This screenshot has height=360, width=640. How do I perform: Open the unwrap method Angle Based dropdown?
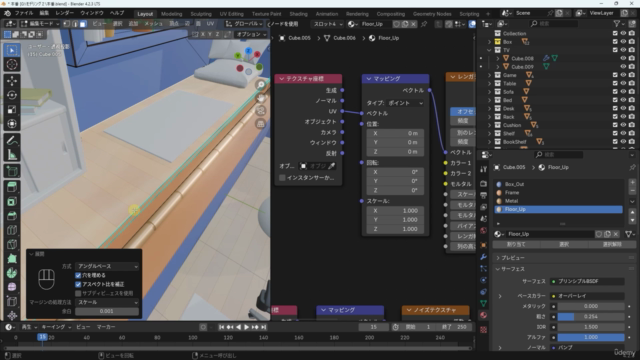tap(107, 266)
